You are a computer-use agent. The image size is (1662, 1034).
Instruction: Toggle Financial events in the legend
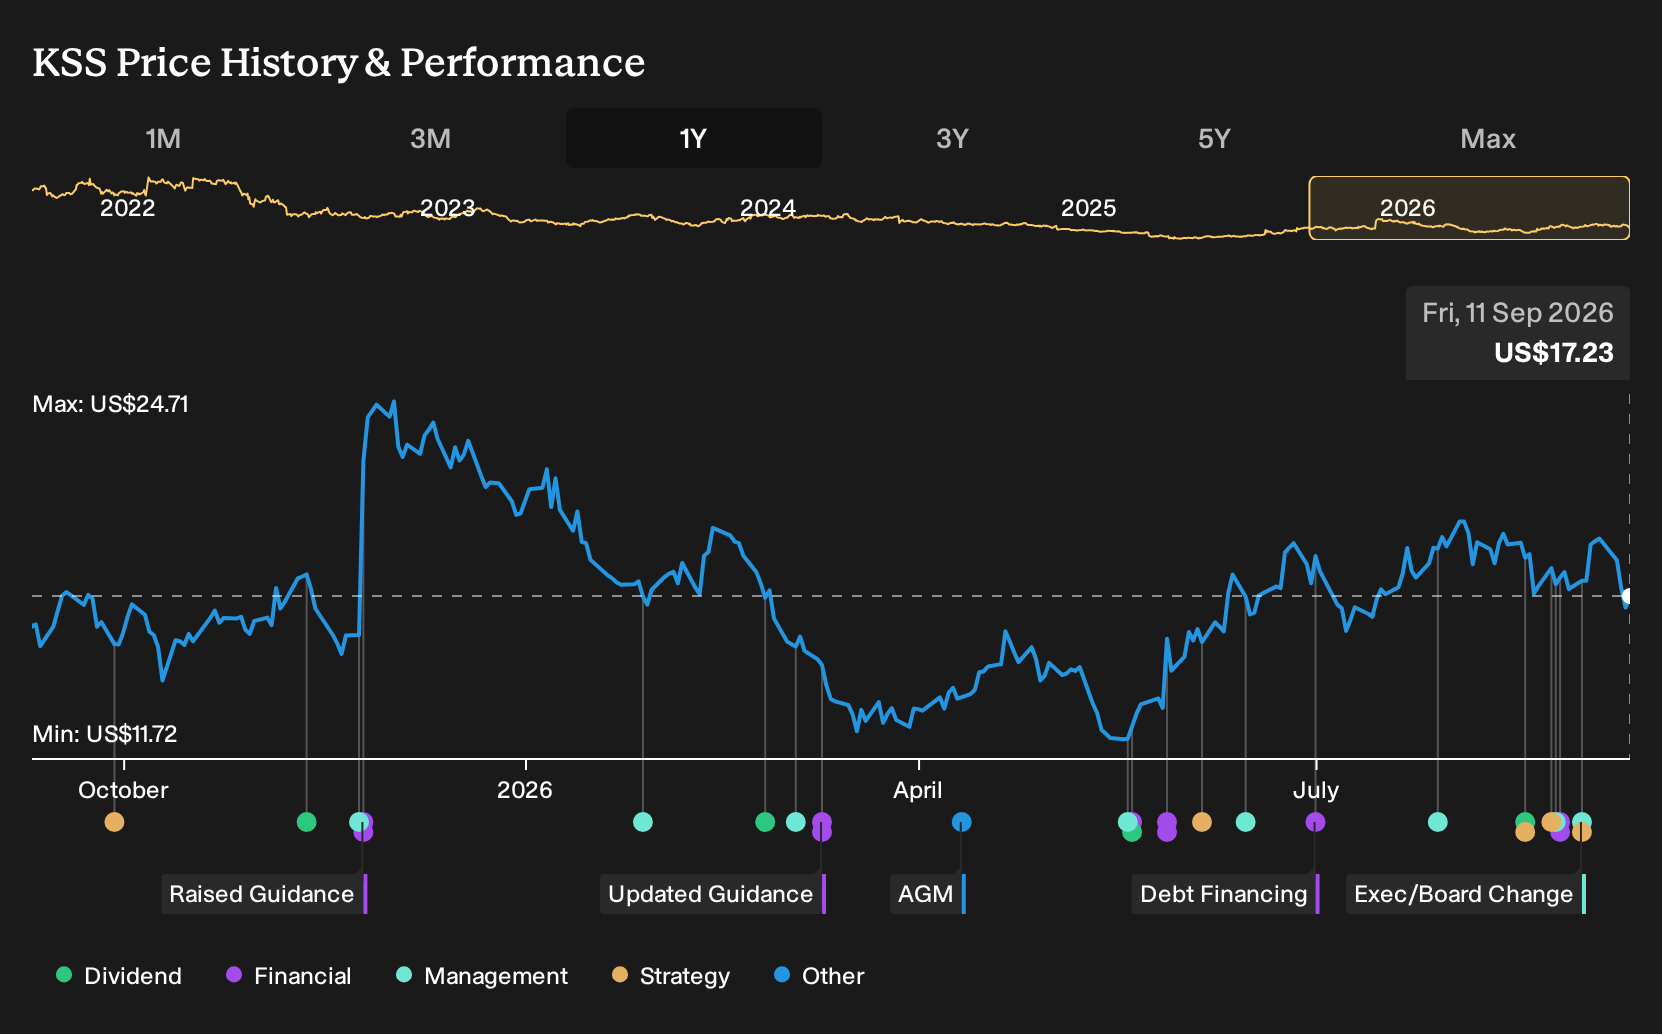coord(289,975)
